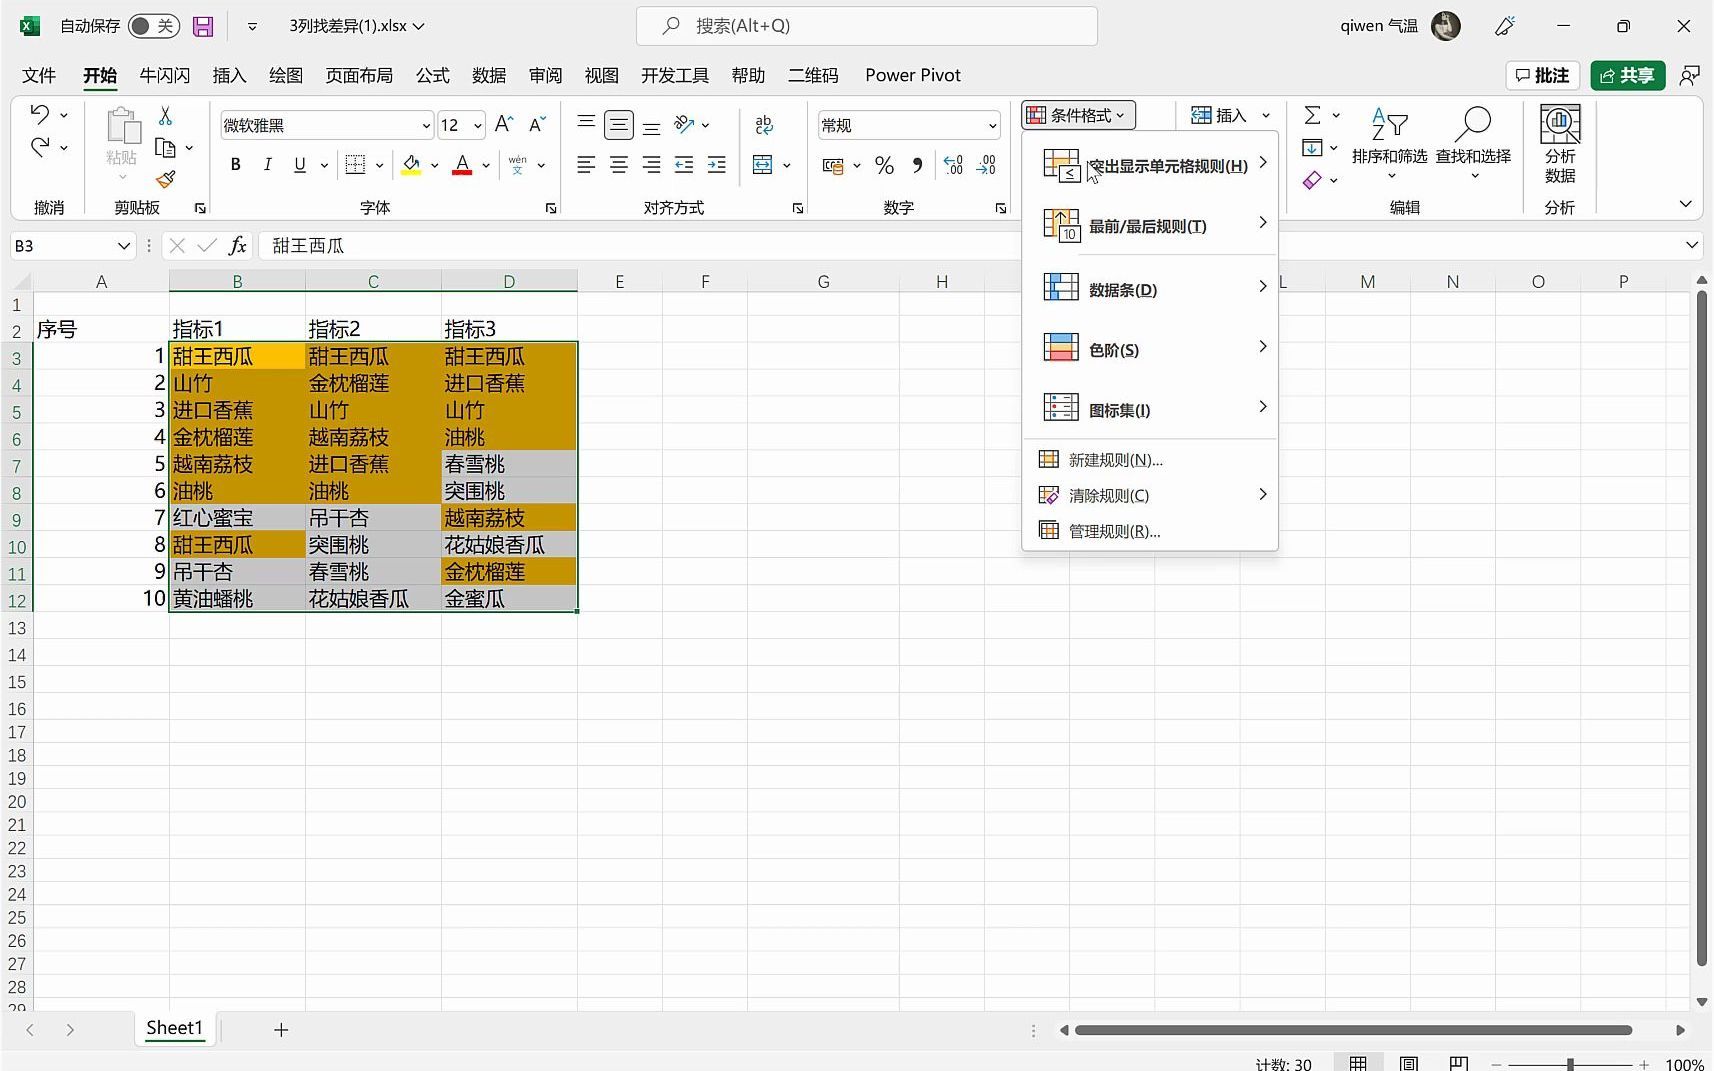The height and width of the screenshot is (1071, 1714).
Task: Toggle middle vertical alignment
Action: [x=619, y=124]
